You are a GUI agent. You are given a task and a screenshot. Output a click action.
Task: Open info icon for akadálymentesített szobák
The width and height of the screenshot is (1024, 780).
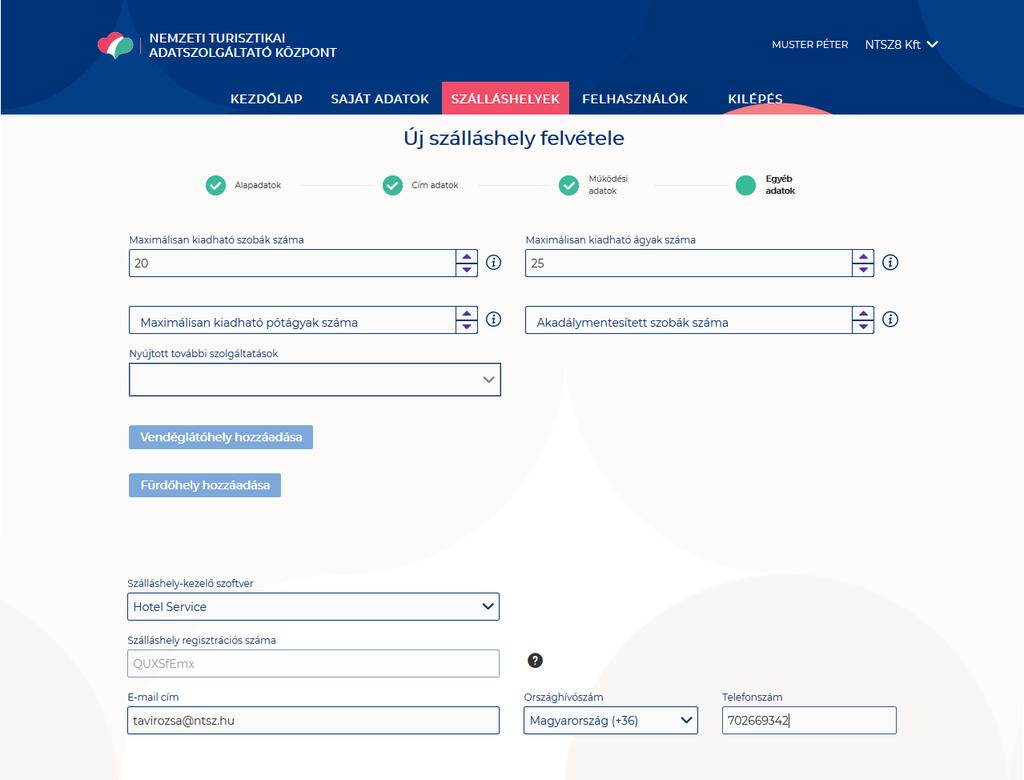(890, 319)
